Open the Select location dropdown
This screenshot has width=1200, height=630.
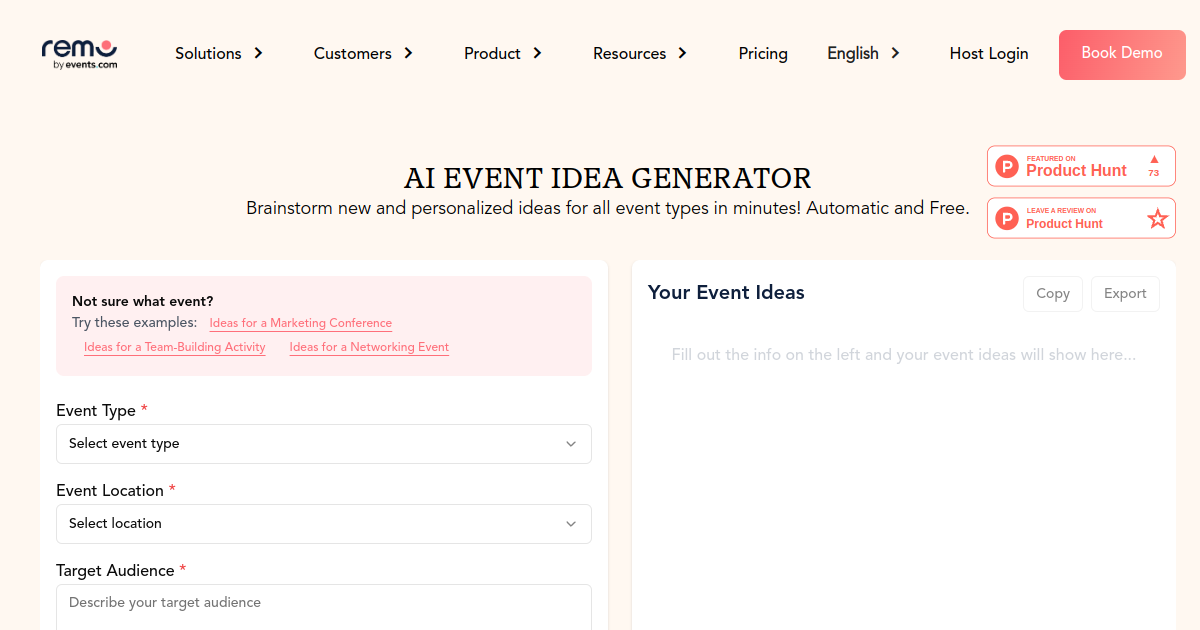pos(324,524)
